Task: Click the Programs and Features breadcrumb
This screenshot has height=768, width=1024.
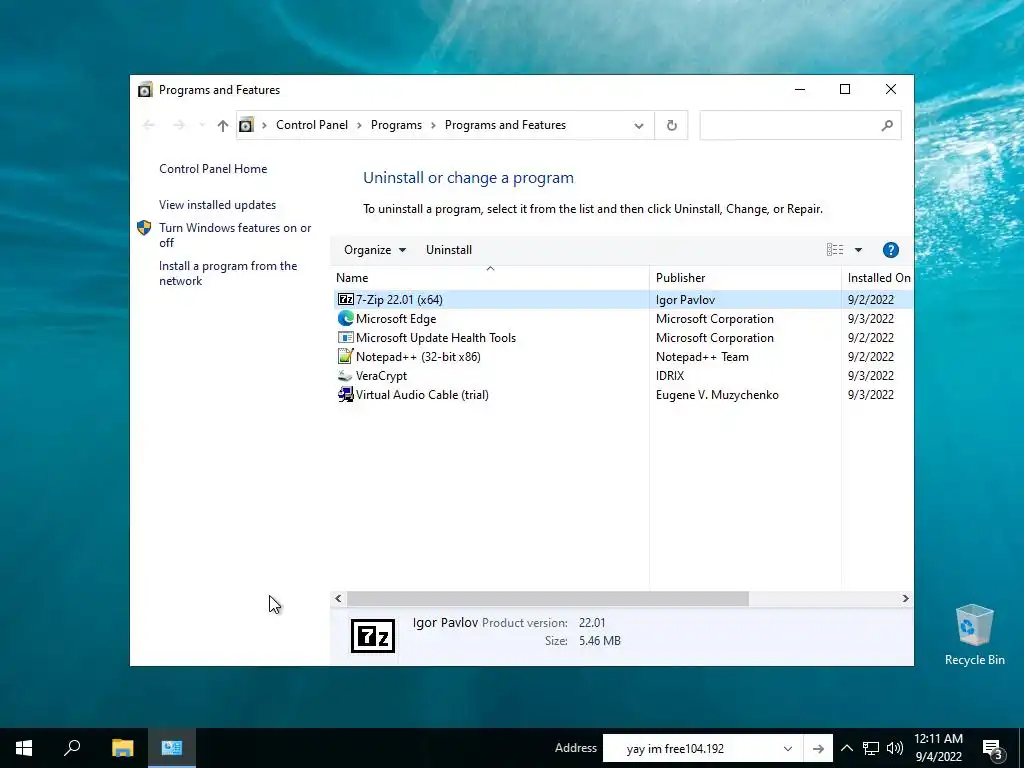Action: pos(505,125)
